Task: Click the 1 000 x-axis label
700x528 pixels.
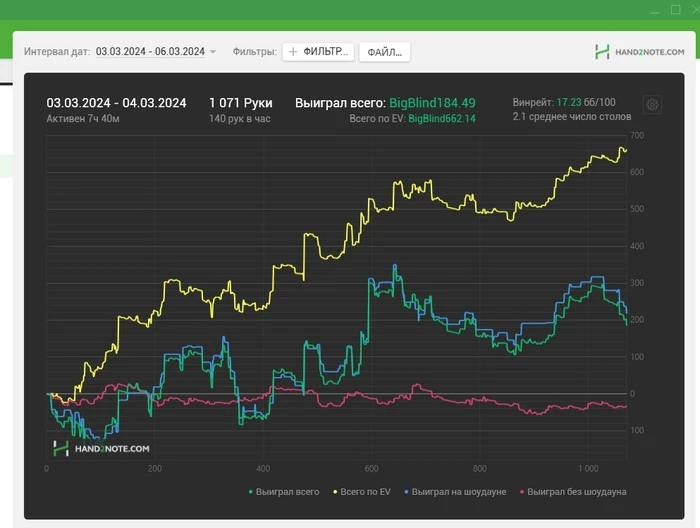Action: click(588, 469)
